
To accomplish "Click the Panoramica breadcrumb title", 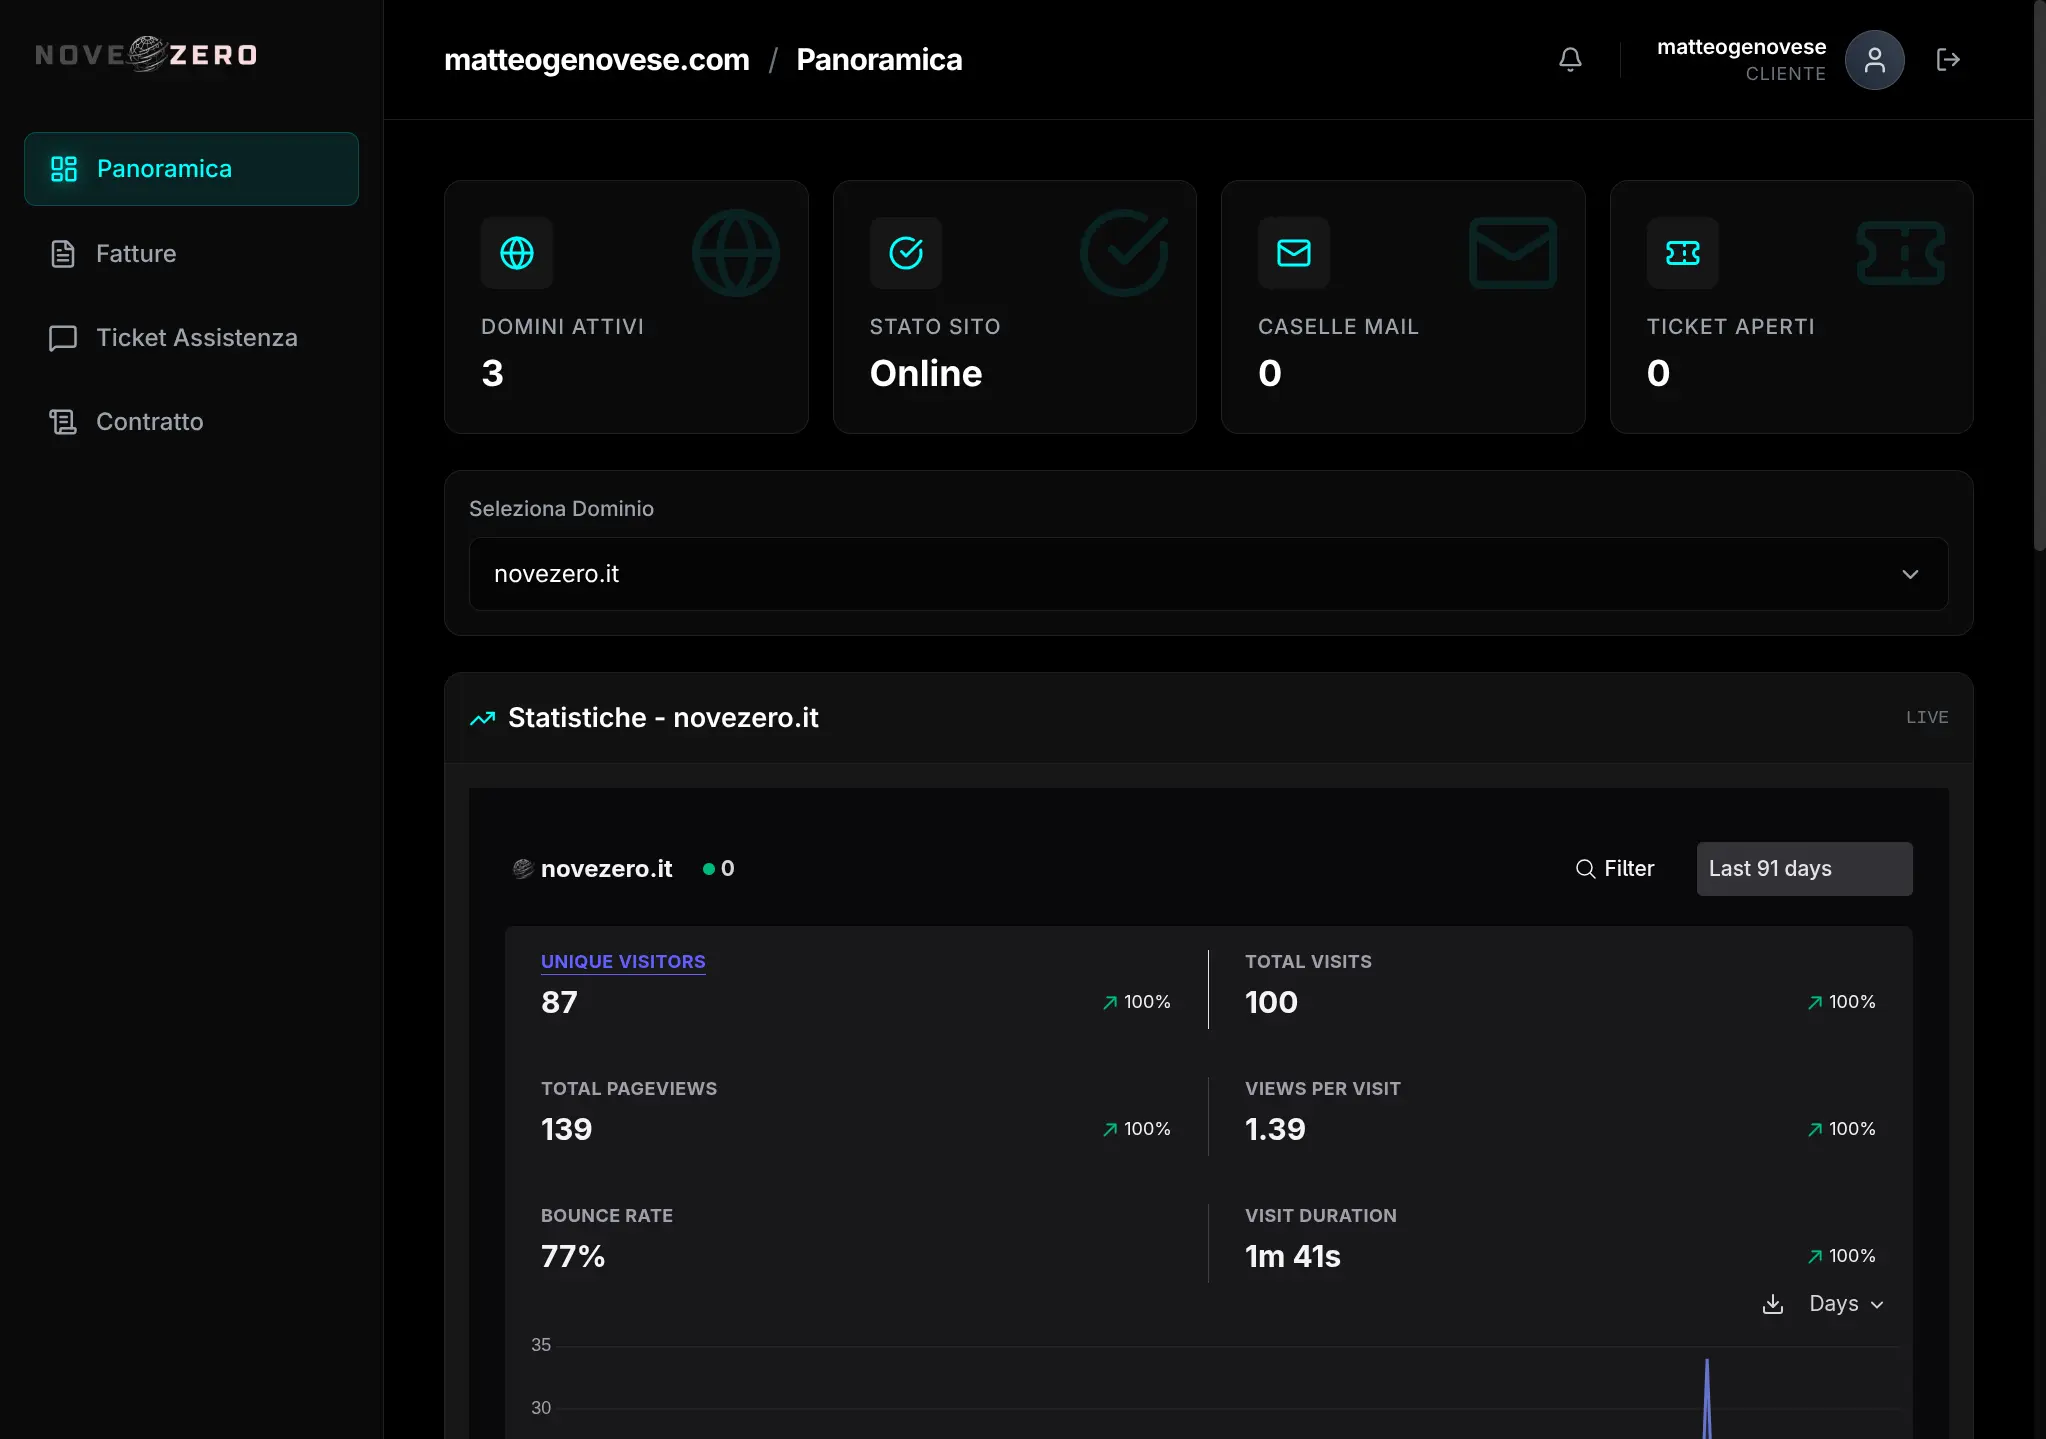I will (879, 60).
